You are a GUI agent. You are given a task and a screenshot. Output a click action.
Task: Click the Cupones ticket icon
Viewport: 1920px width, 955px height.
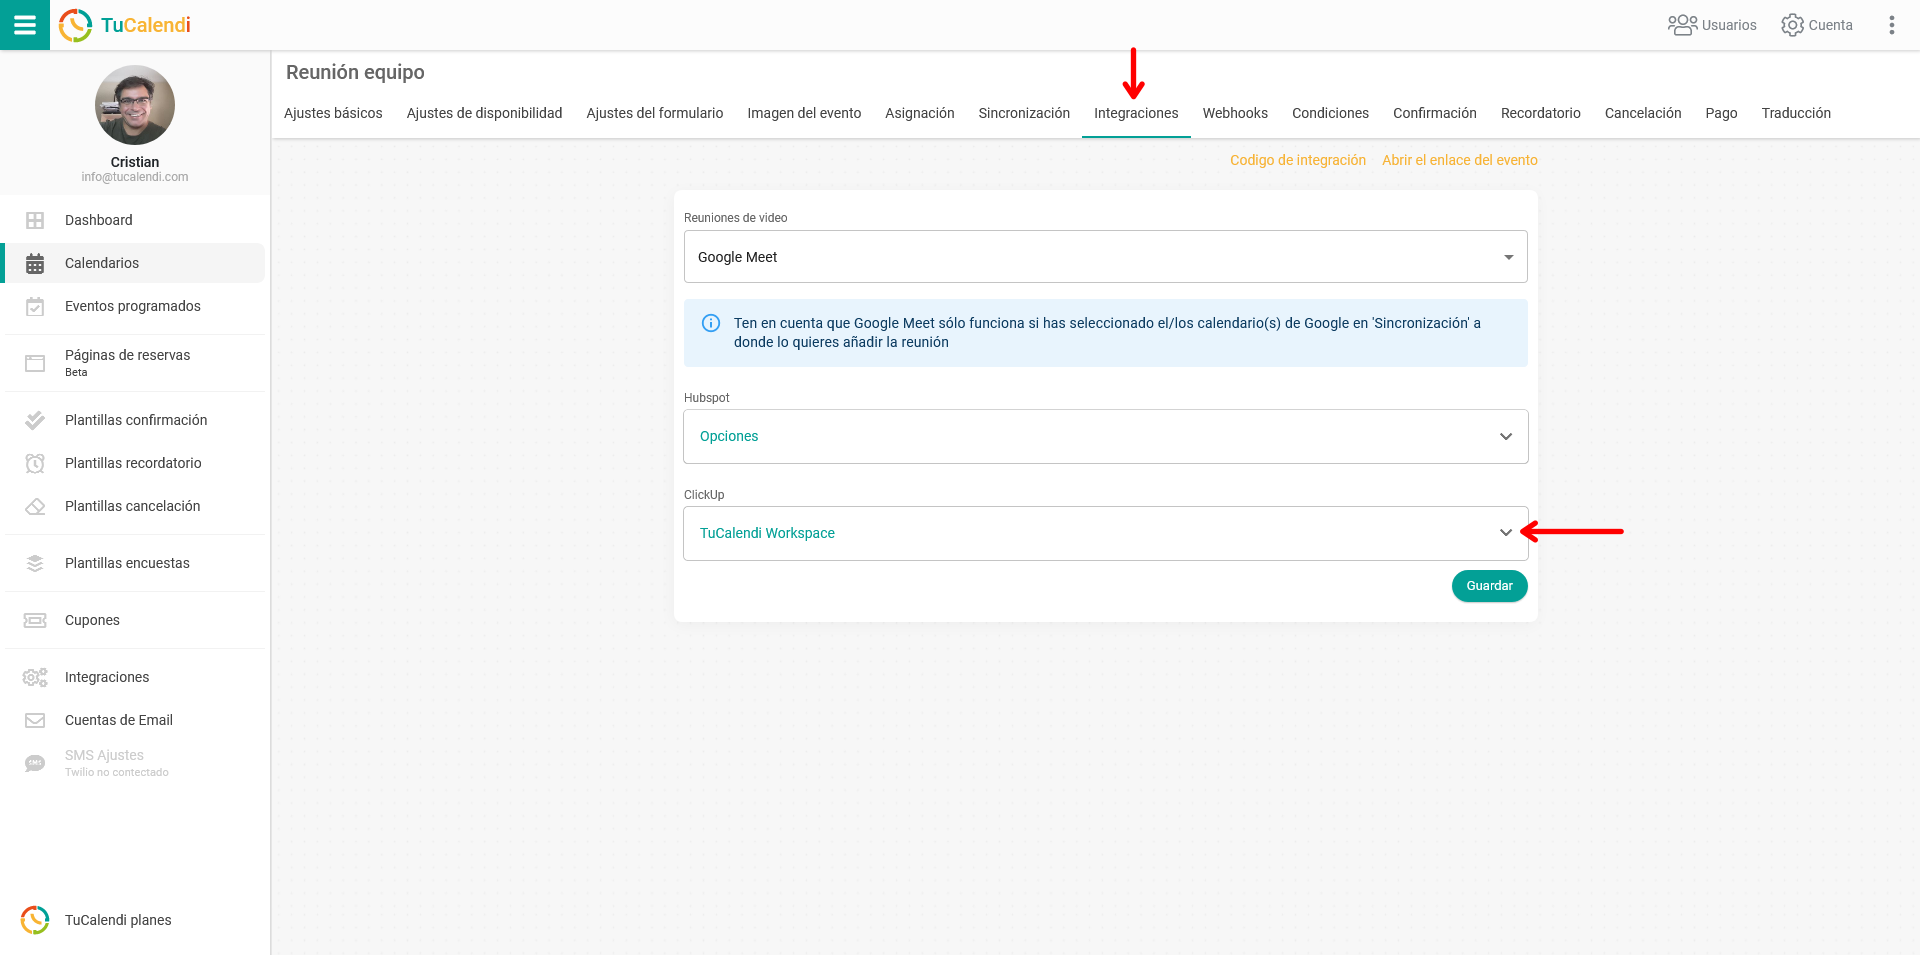(35, 620)
